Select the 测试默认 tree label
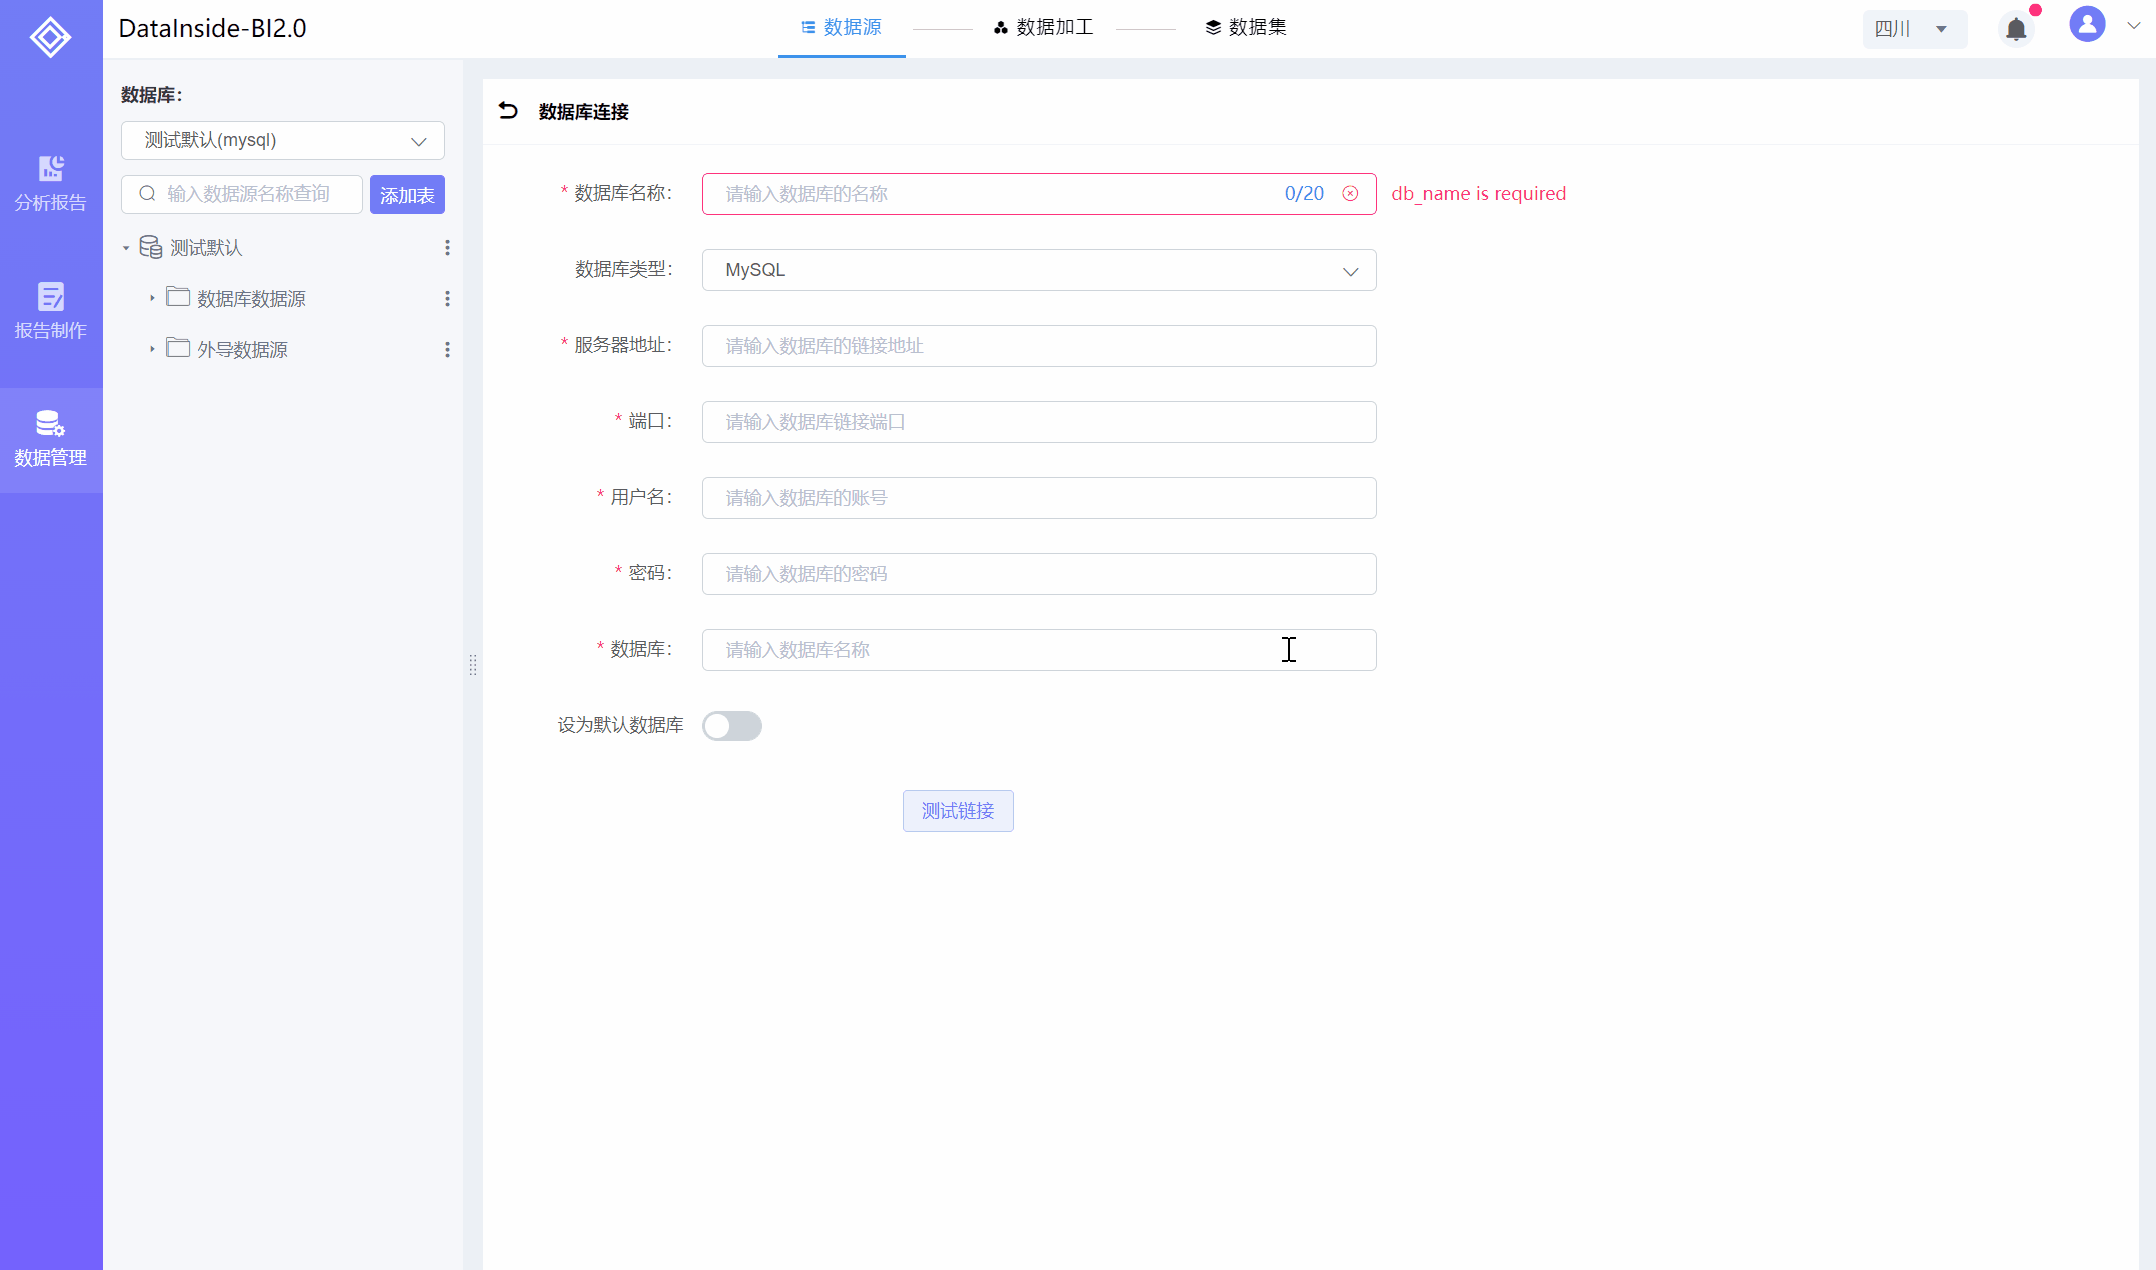This screenshot has height=1270, width=2156. [x=206, y=248]
